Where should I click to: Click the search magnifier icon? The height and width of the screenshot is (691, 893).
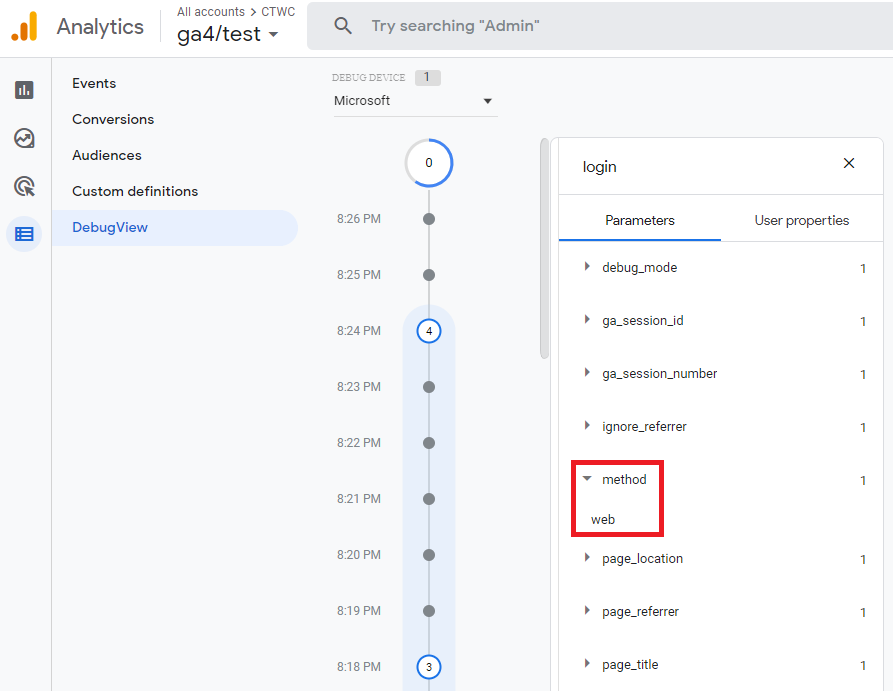pyautogui.click(x=343, y=26)
